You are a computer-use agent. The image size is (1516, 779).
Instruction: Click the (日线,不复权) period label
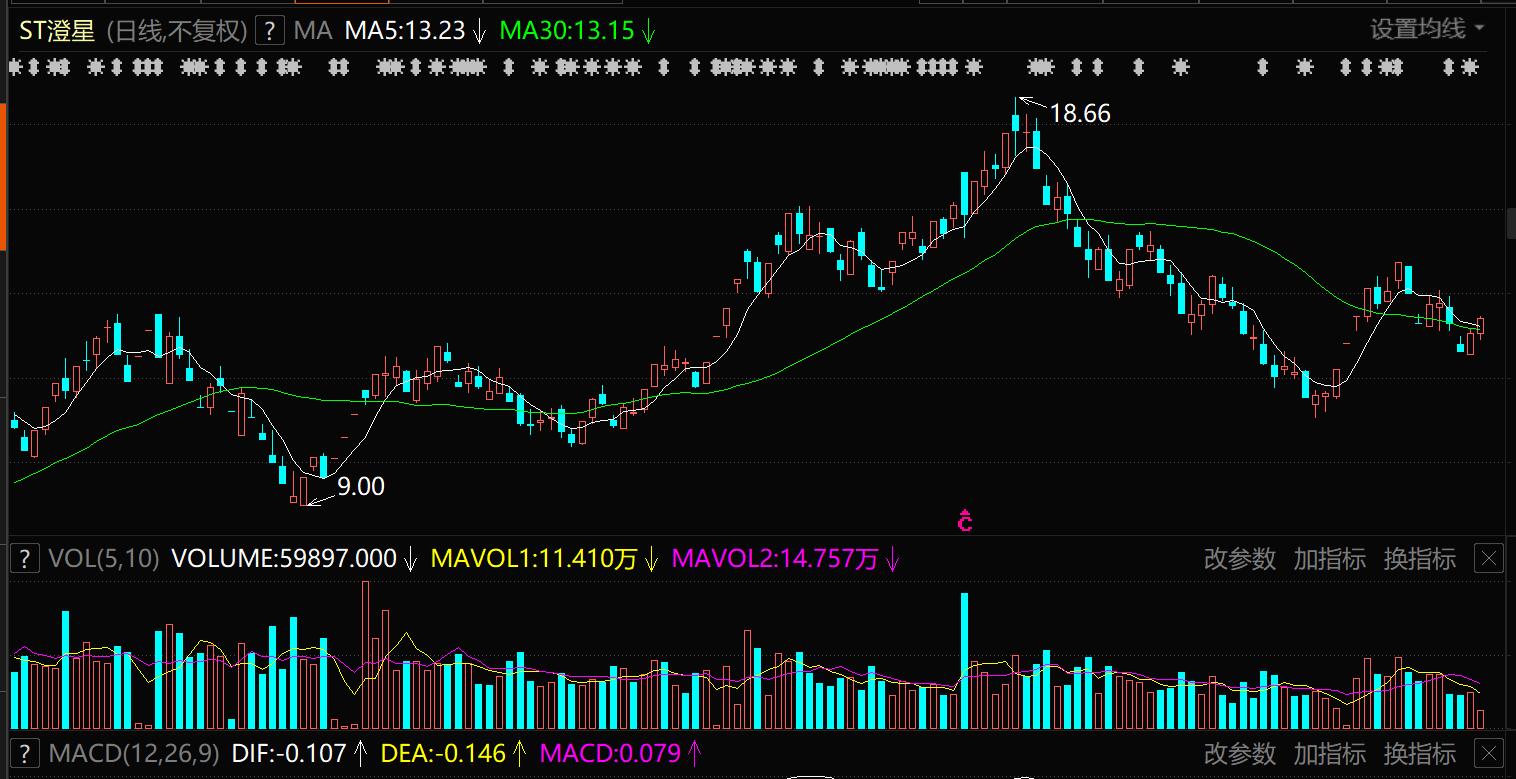pyautogui.click(x=176, y=31)
